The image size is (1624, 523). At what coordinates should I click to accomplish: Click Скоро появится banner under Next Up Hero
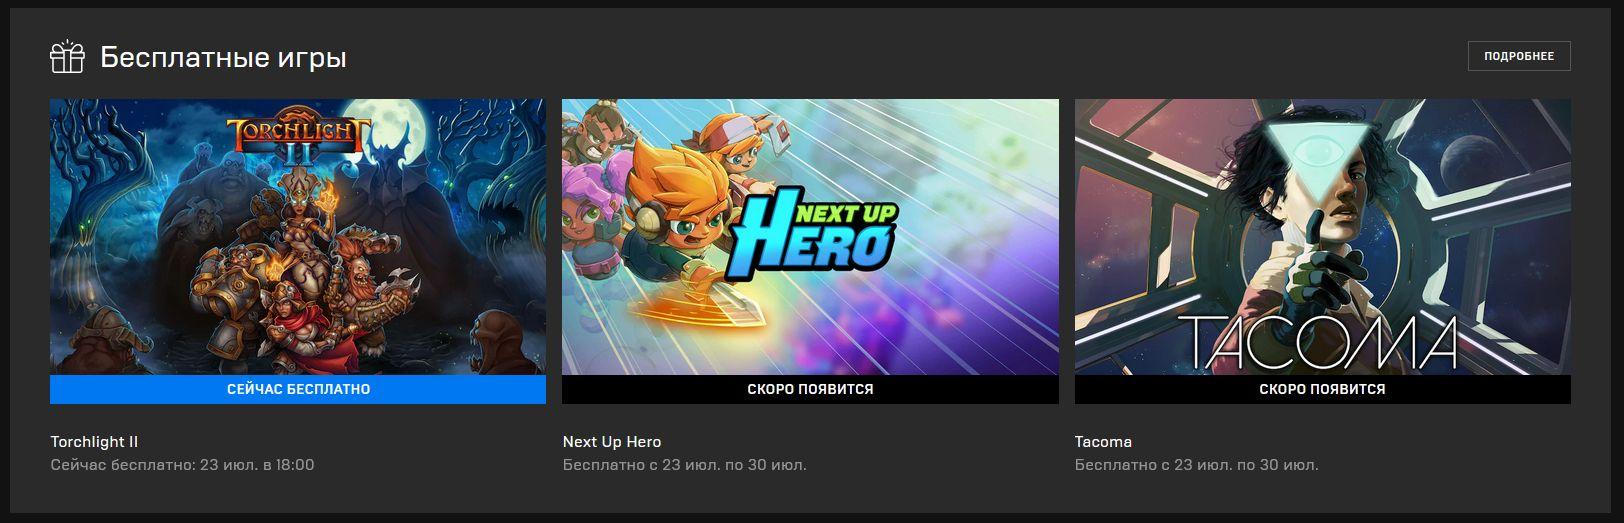[x=810, y=389]
